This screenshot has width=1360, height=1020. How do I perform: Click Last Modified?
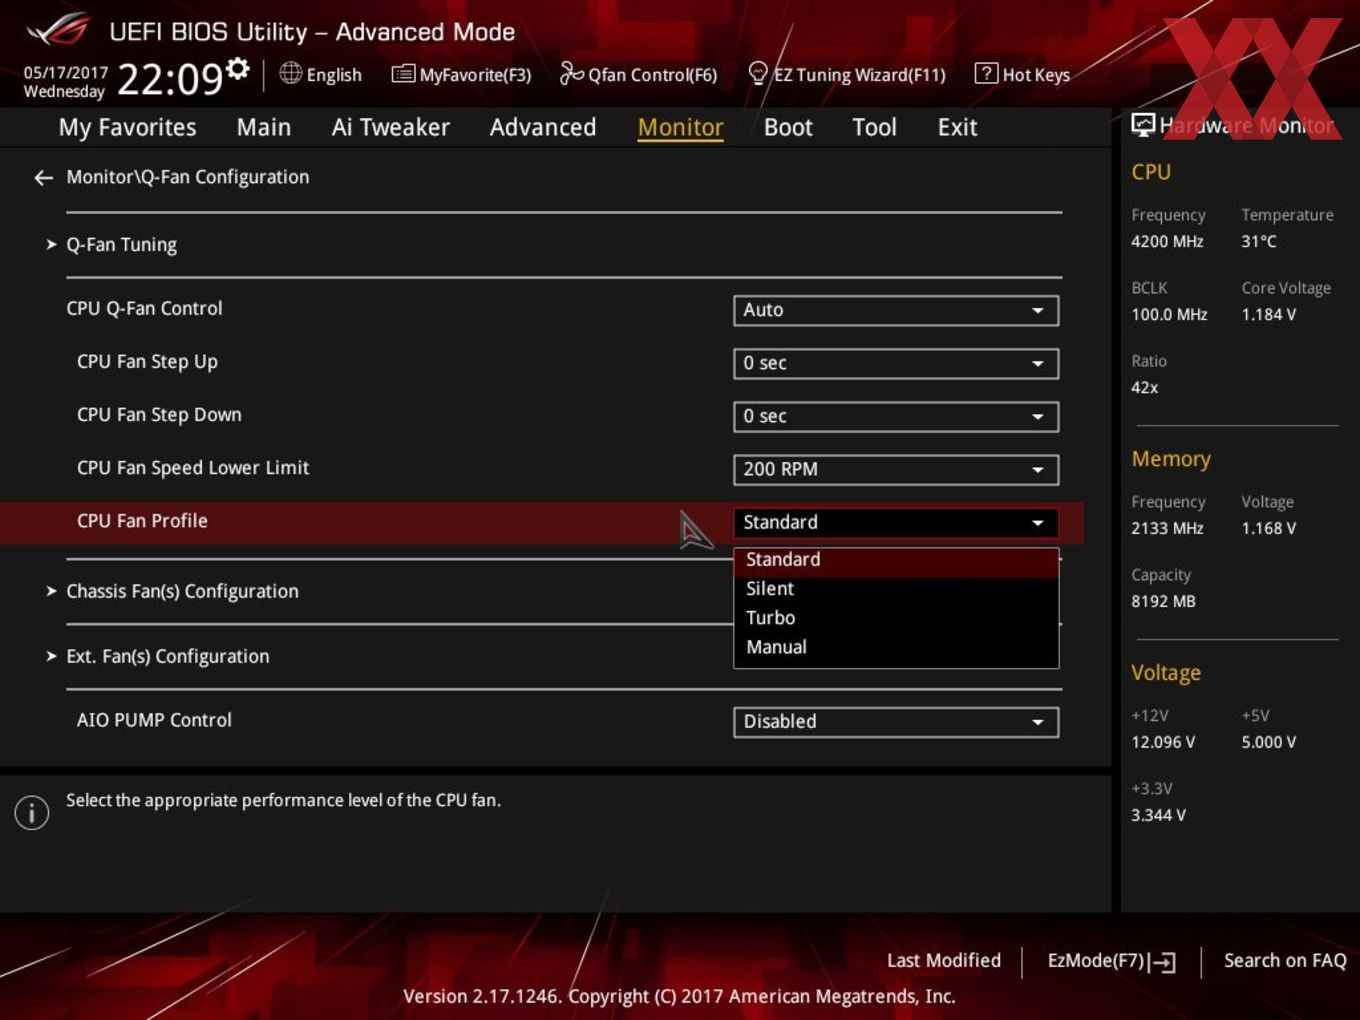[x=944, y=960]
